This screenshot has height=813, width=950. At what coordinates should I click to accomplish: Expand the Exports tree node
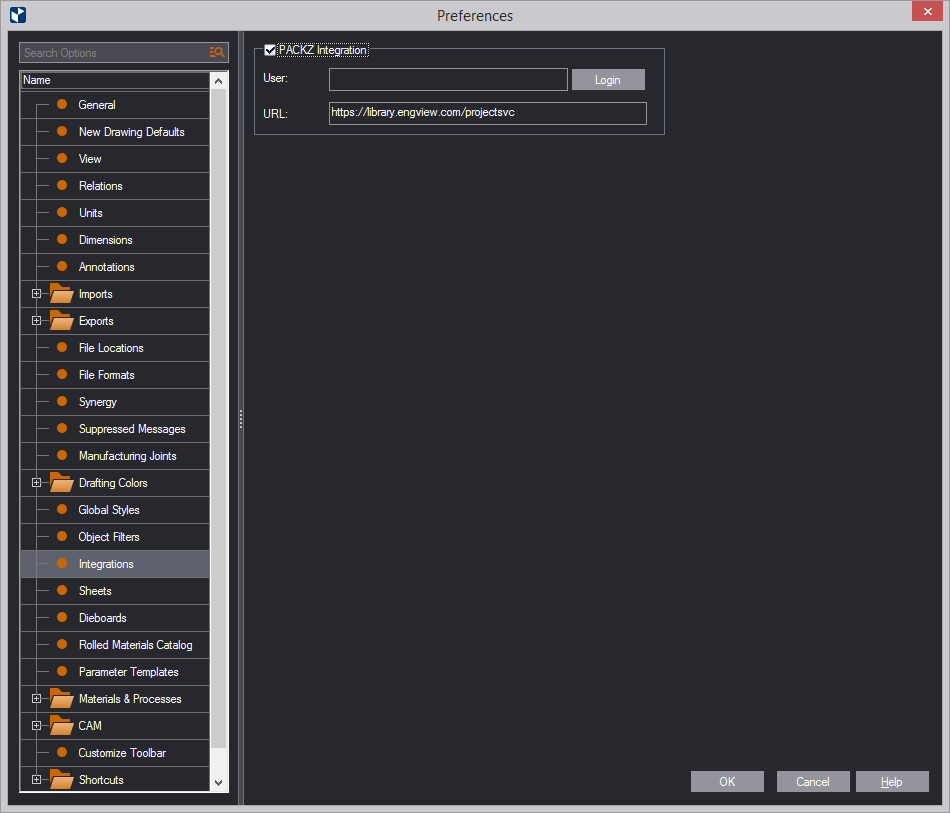[36, 321]
